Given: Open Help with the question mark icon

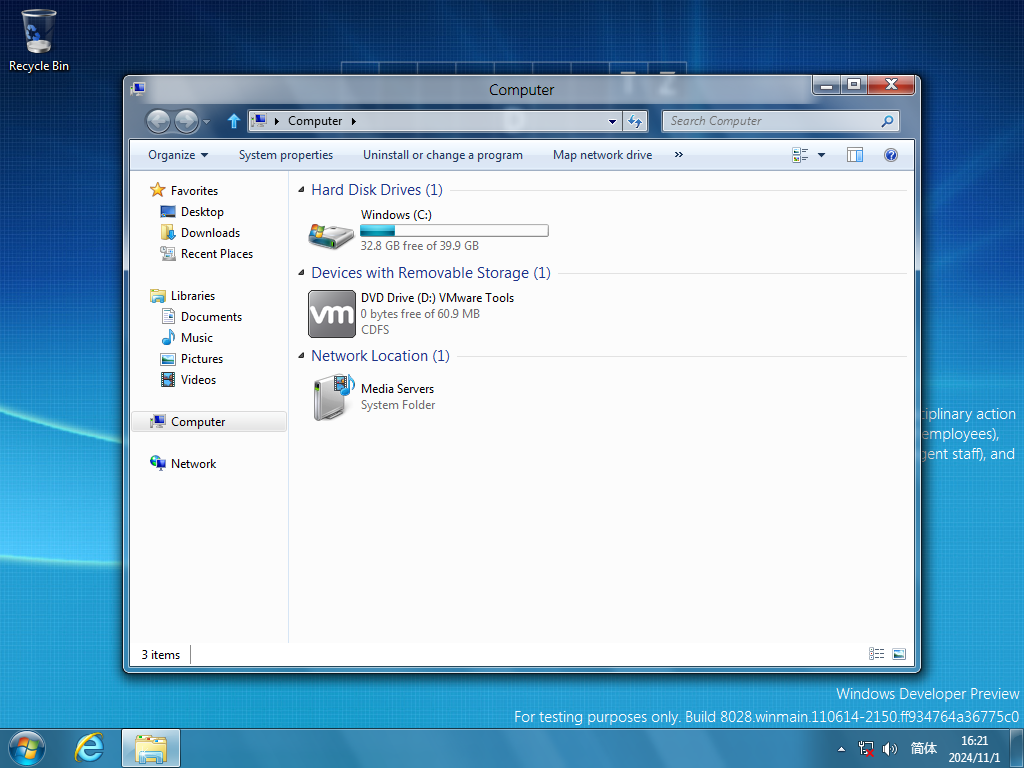Looking at the screenshot, I should [891, 155].
